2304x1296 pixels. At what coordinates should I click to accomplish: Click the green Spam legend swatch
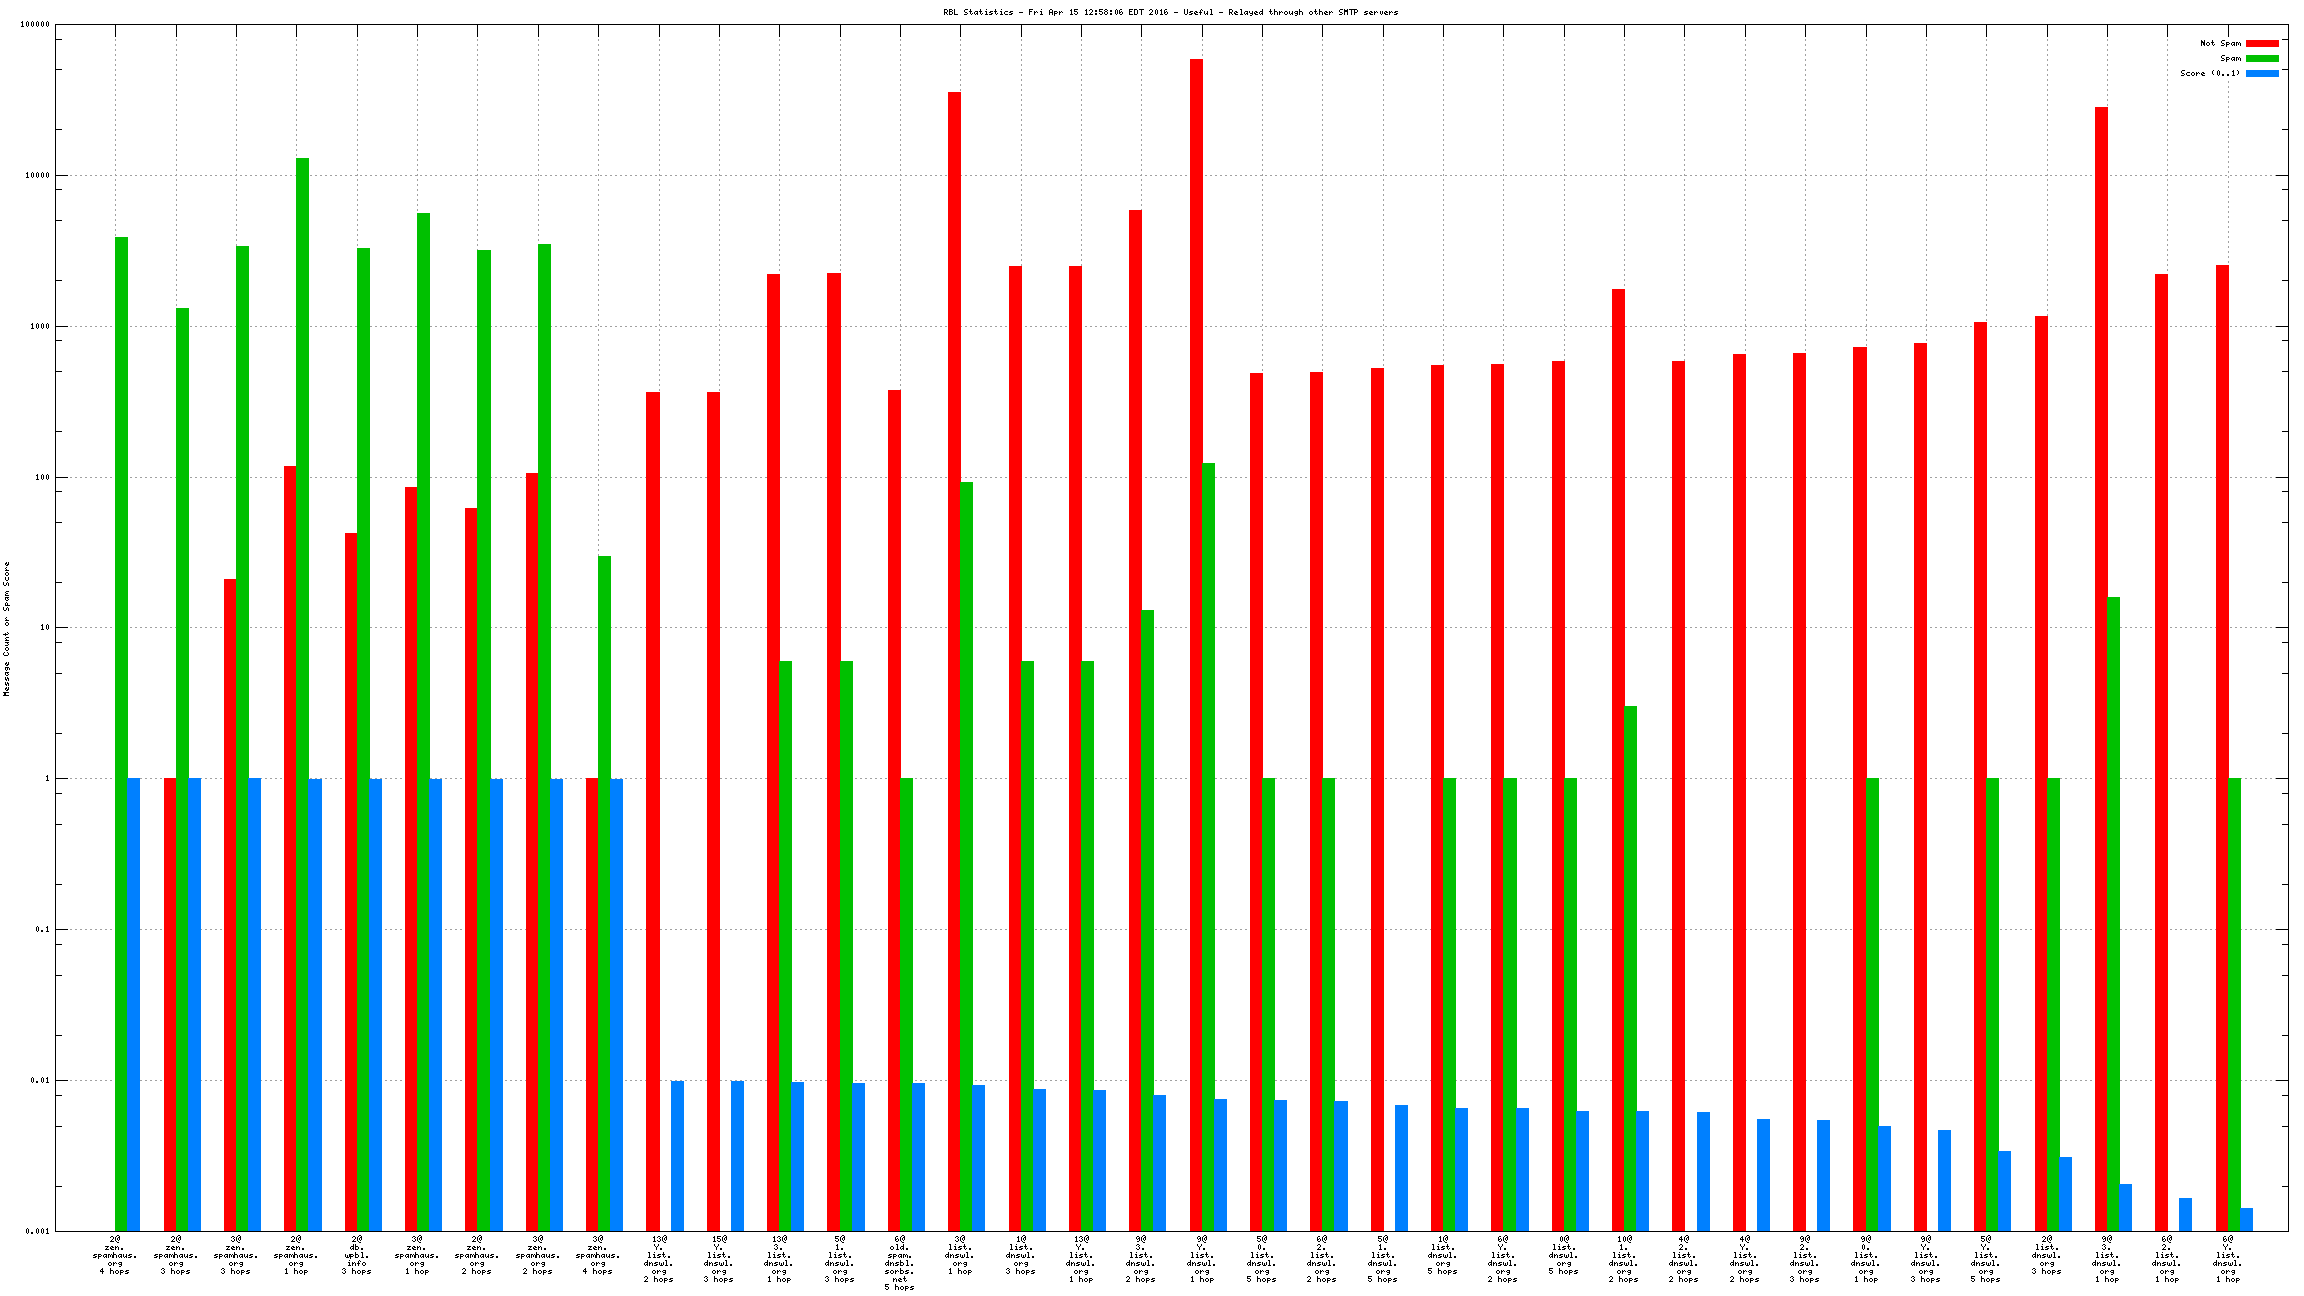click(2262, 58)
